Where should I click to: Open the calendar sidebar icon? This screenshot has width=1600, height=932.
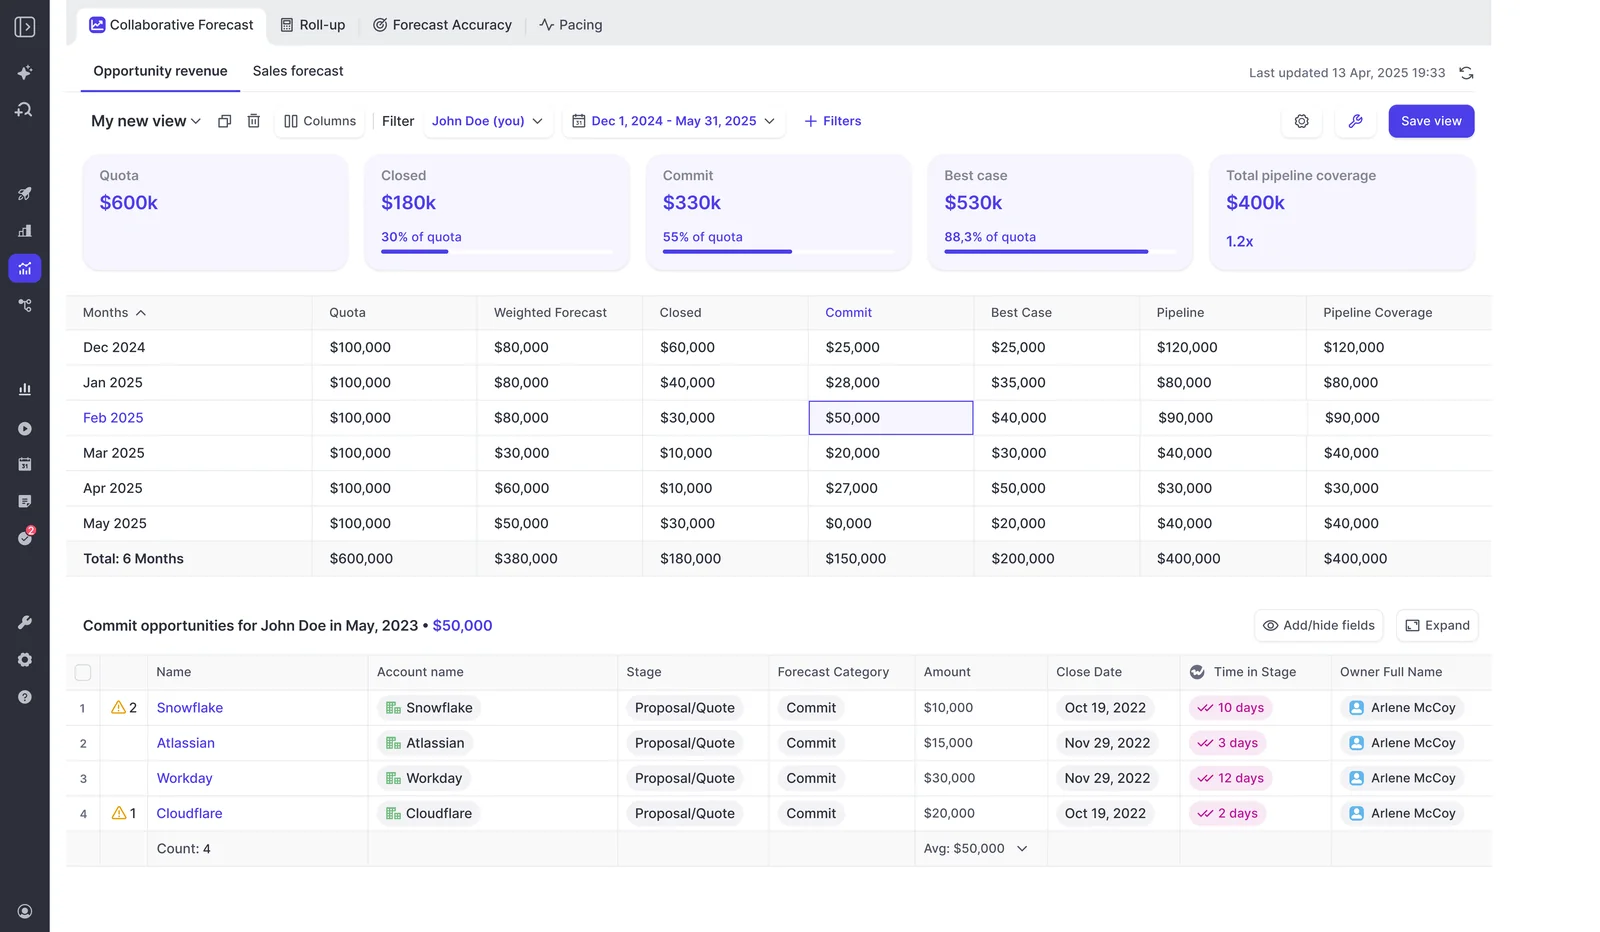pos(25,464)
